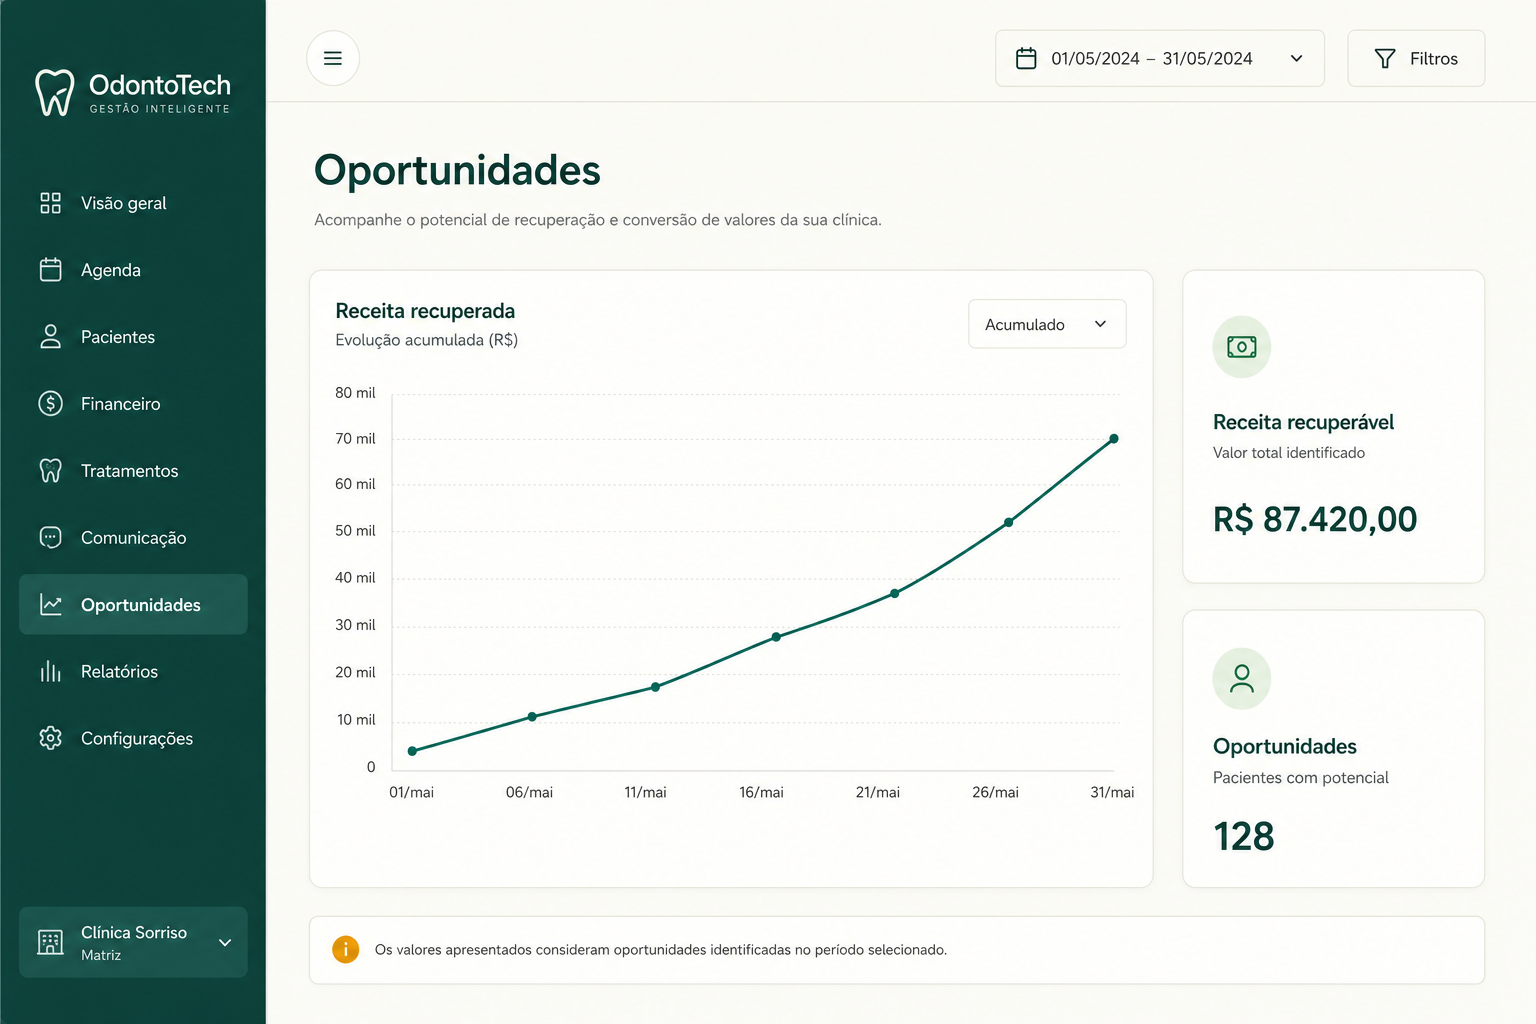Click the 21/mai data point on chart

click(894, 594)
